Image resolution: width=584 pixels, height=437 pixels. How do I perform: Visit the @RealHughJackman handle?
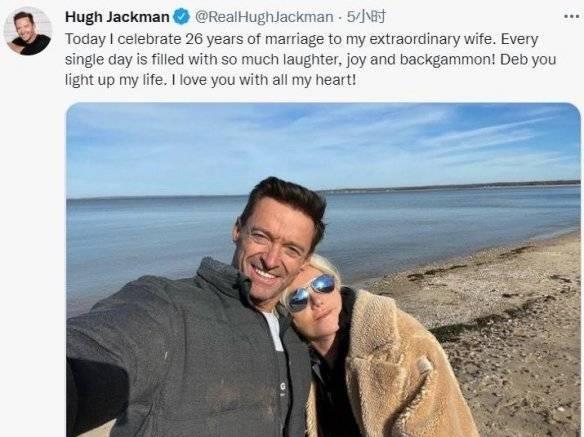(264, 17)
